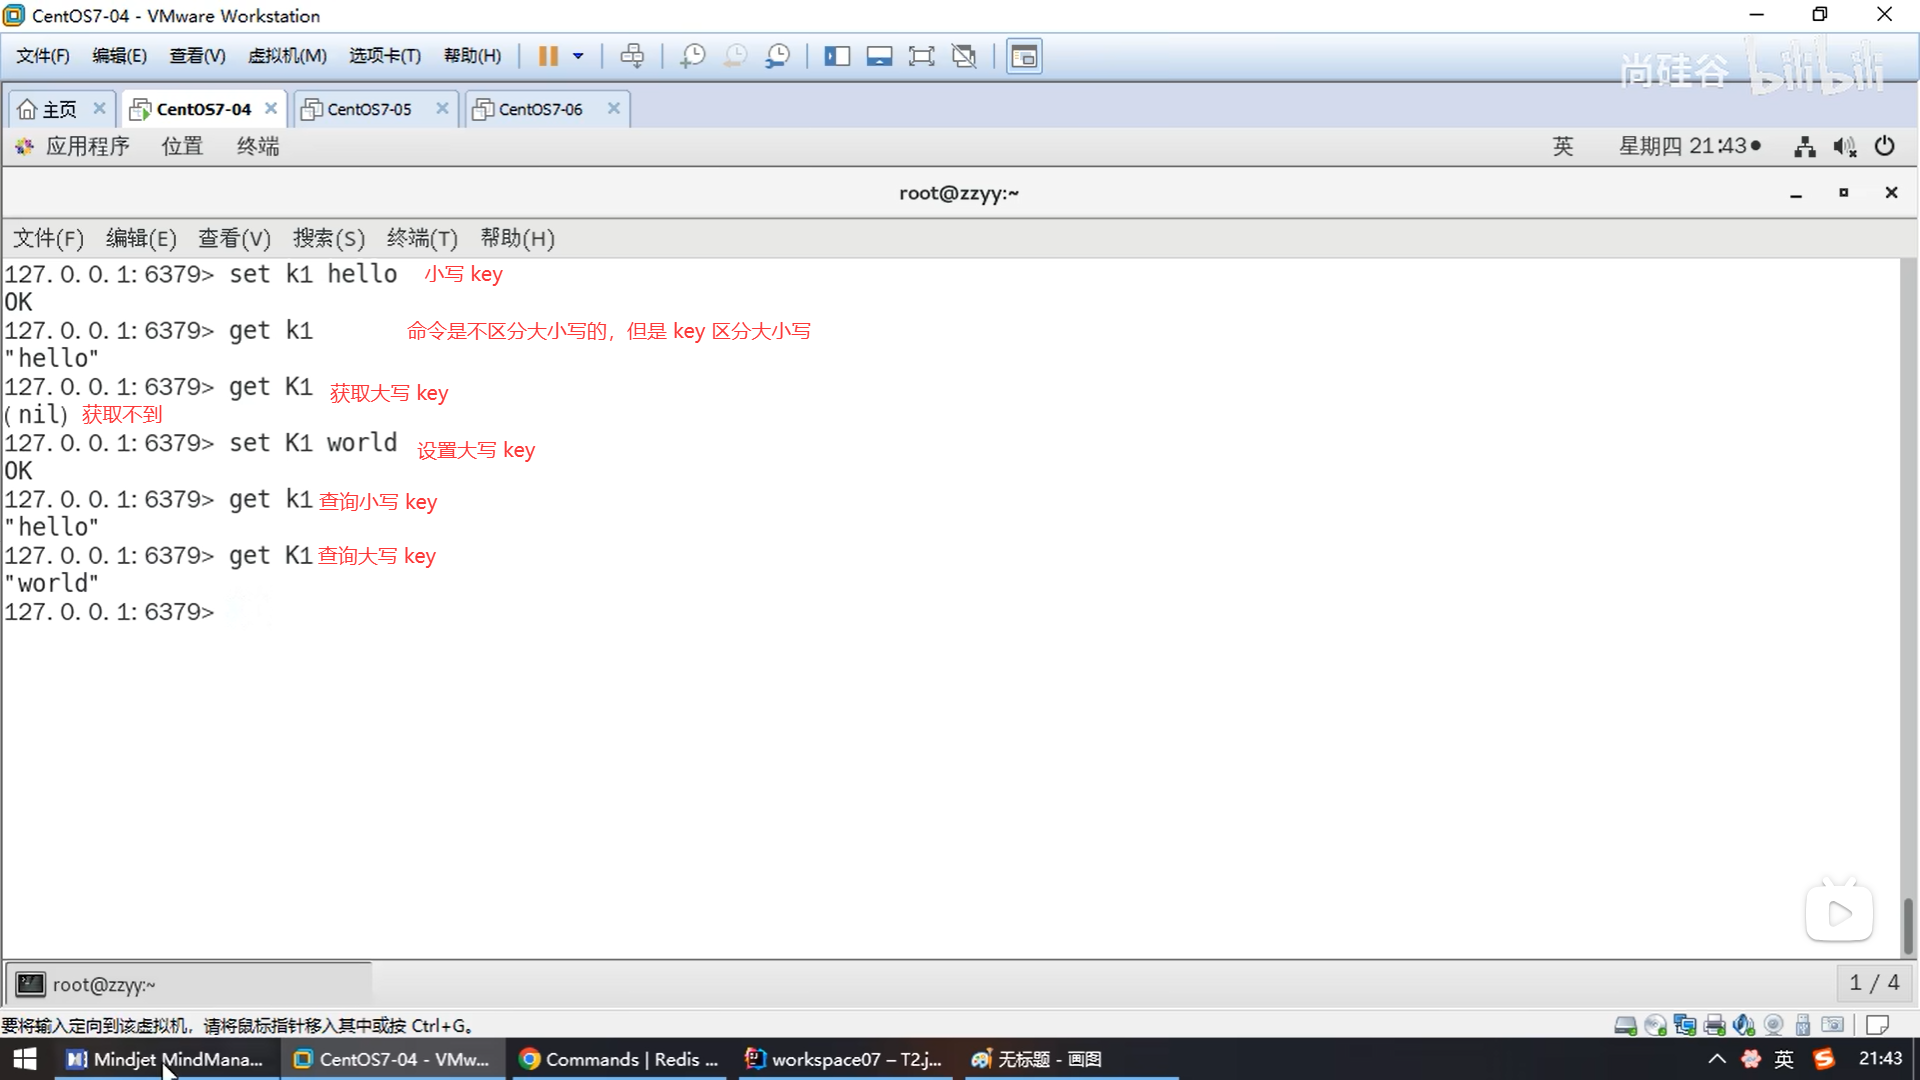
Task: Open the 位置 places menu
Action: coord(182,146)
